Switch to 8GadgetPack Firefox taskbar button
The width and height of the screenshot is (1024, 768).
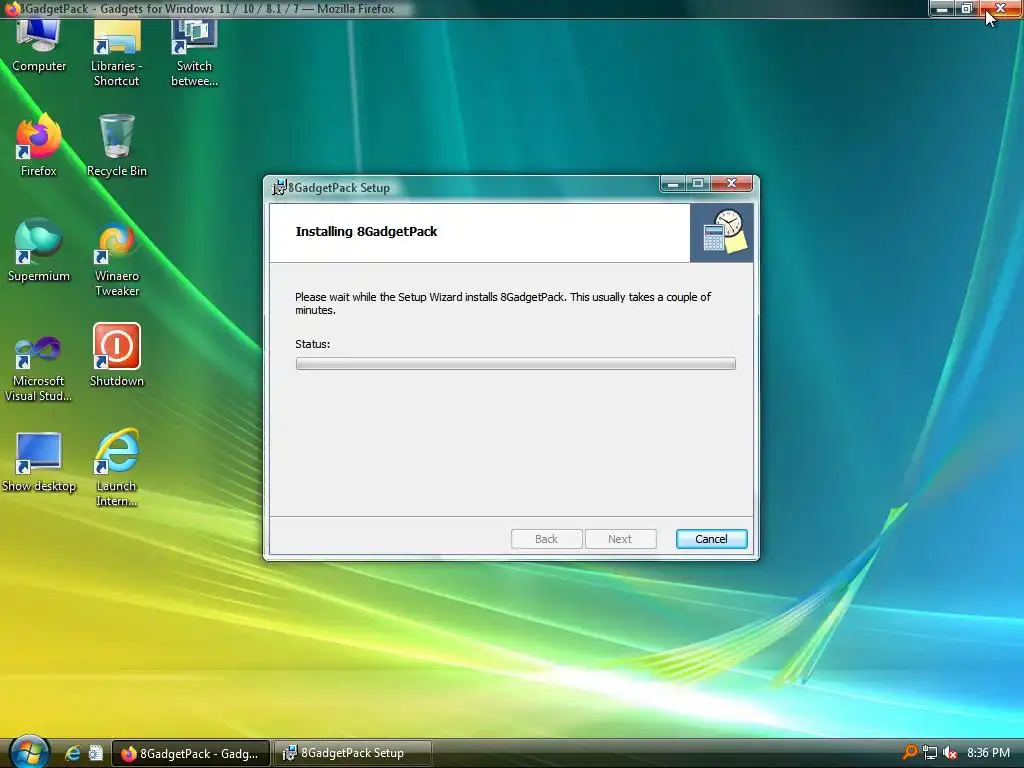[x=191, y=753]
